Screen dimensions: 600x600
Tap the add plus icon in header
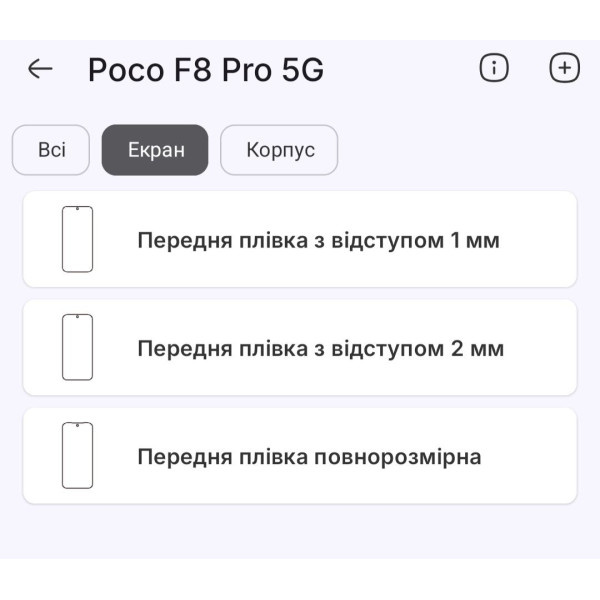pos(565,68)
